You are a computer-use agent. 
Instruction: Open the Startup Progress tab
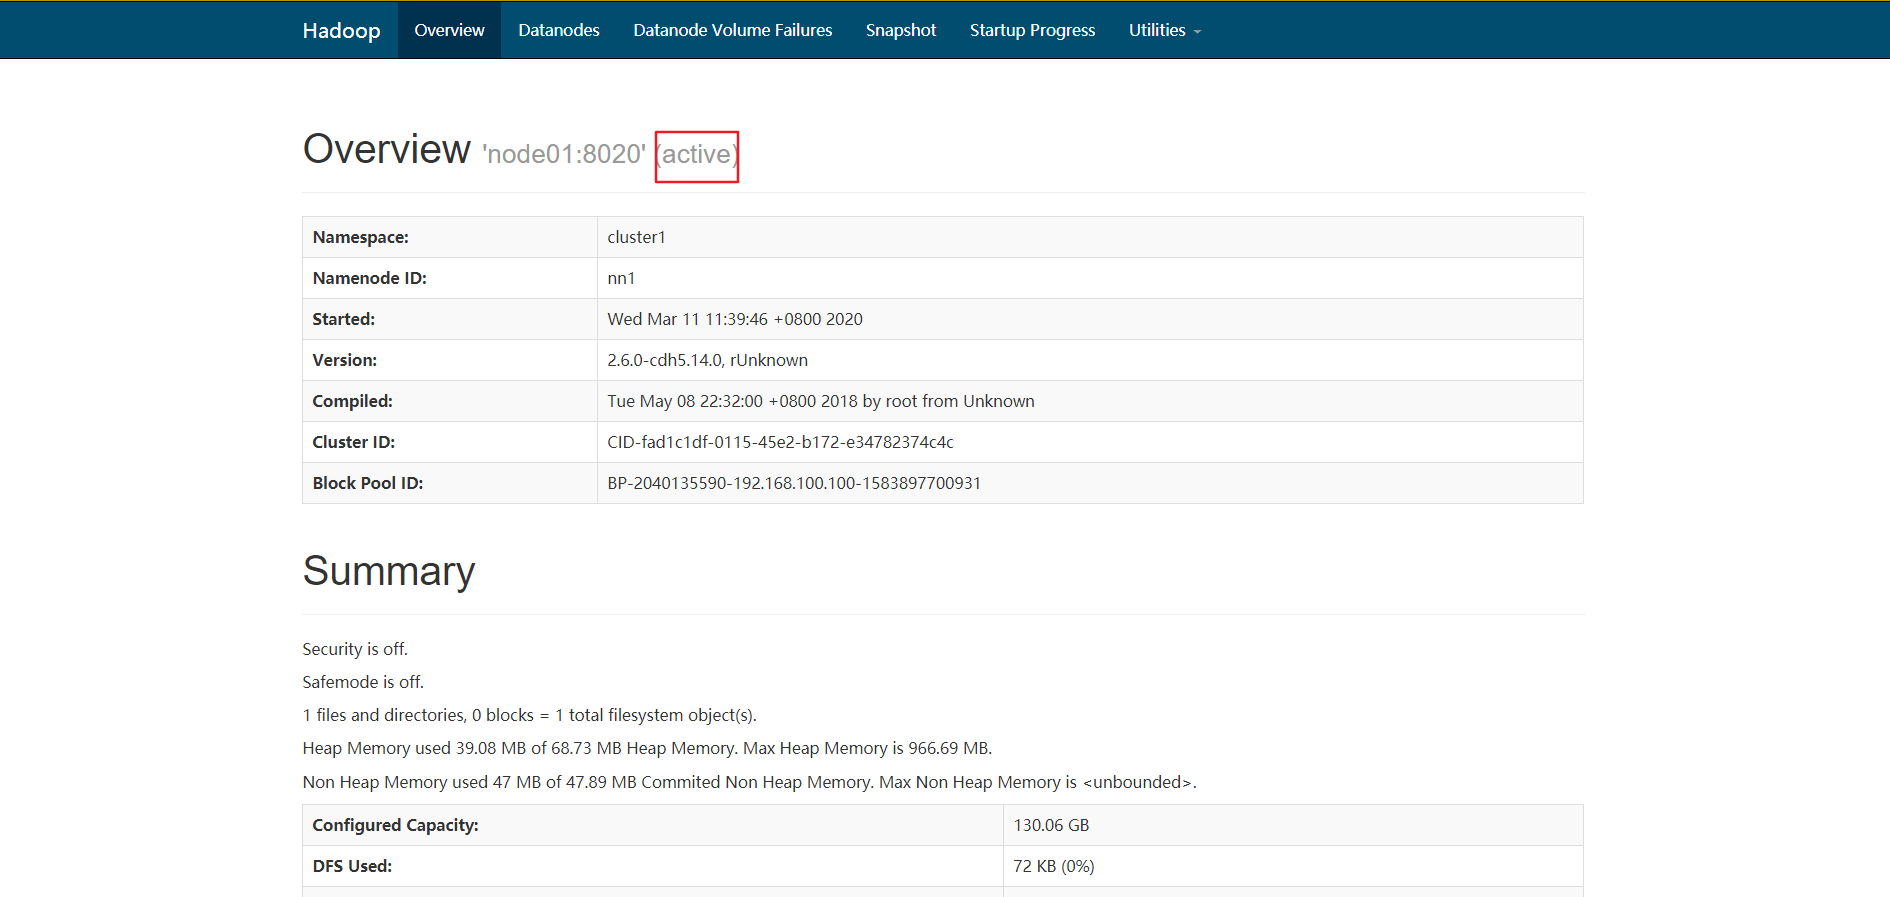(1033, 30)
